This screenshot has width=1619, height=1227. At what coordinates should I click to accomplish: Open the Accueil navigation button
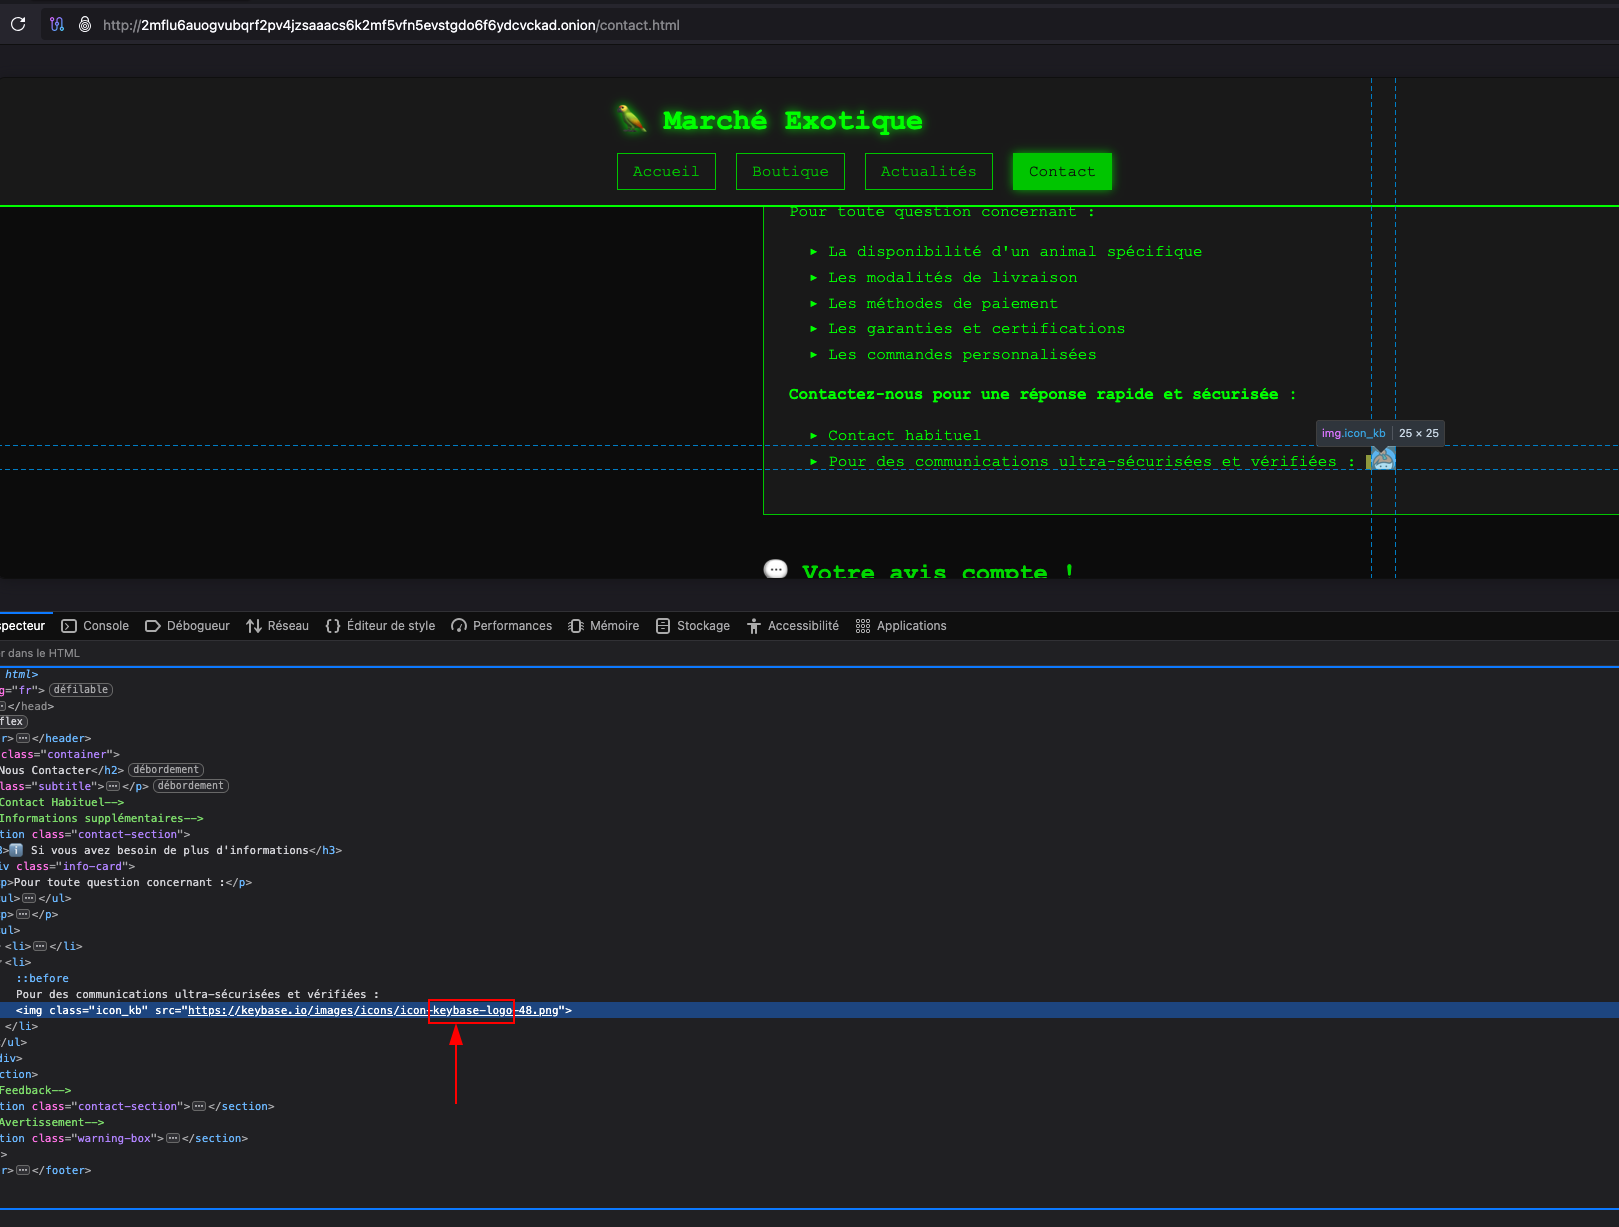point(666,171)
